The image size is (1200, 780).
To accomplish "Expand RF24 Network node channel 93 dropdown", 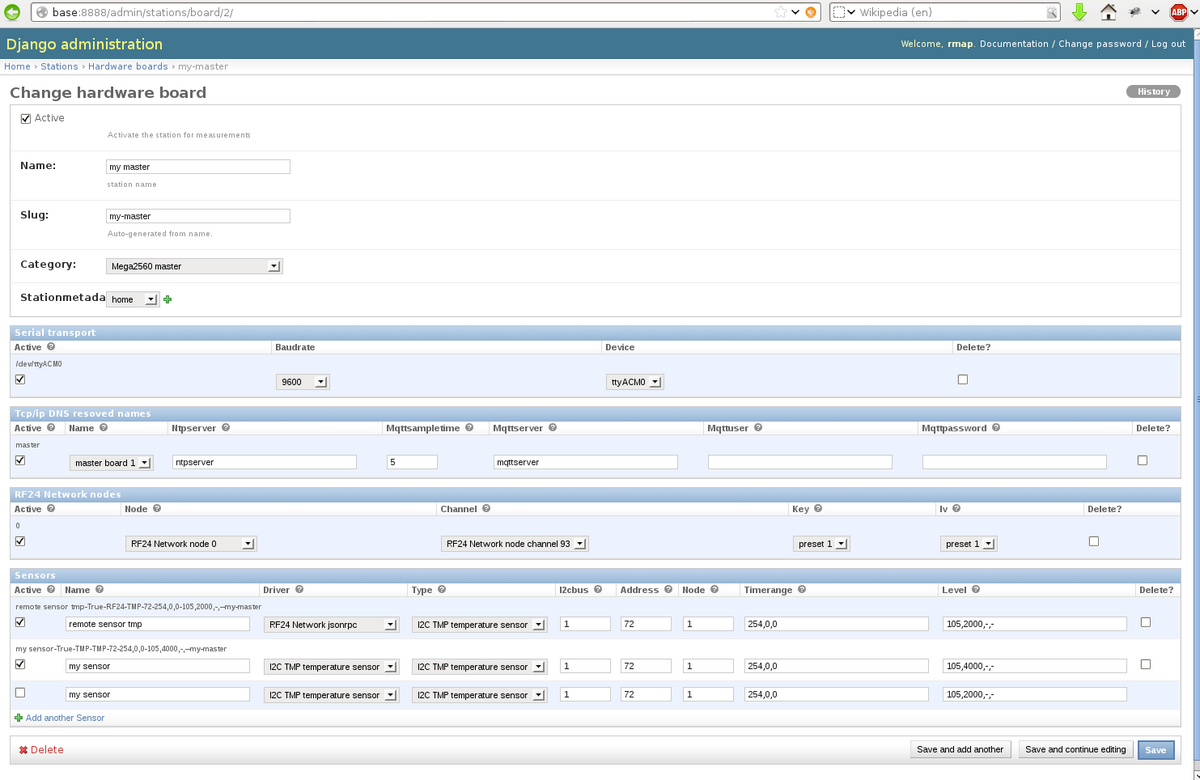I will tap(515, 544).
